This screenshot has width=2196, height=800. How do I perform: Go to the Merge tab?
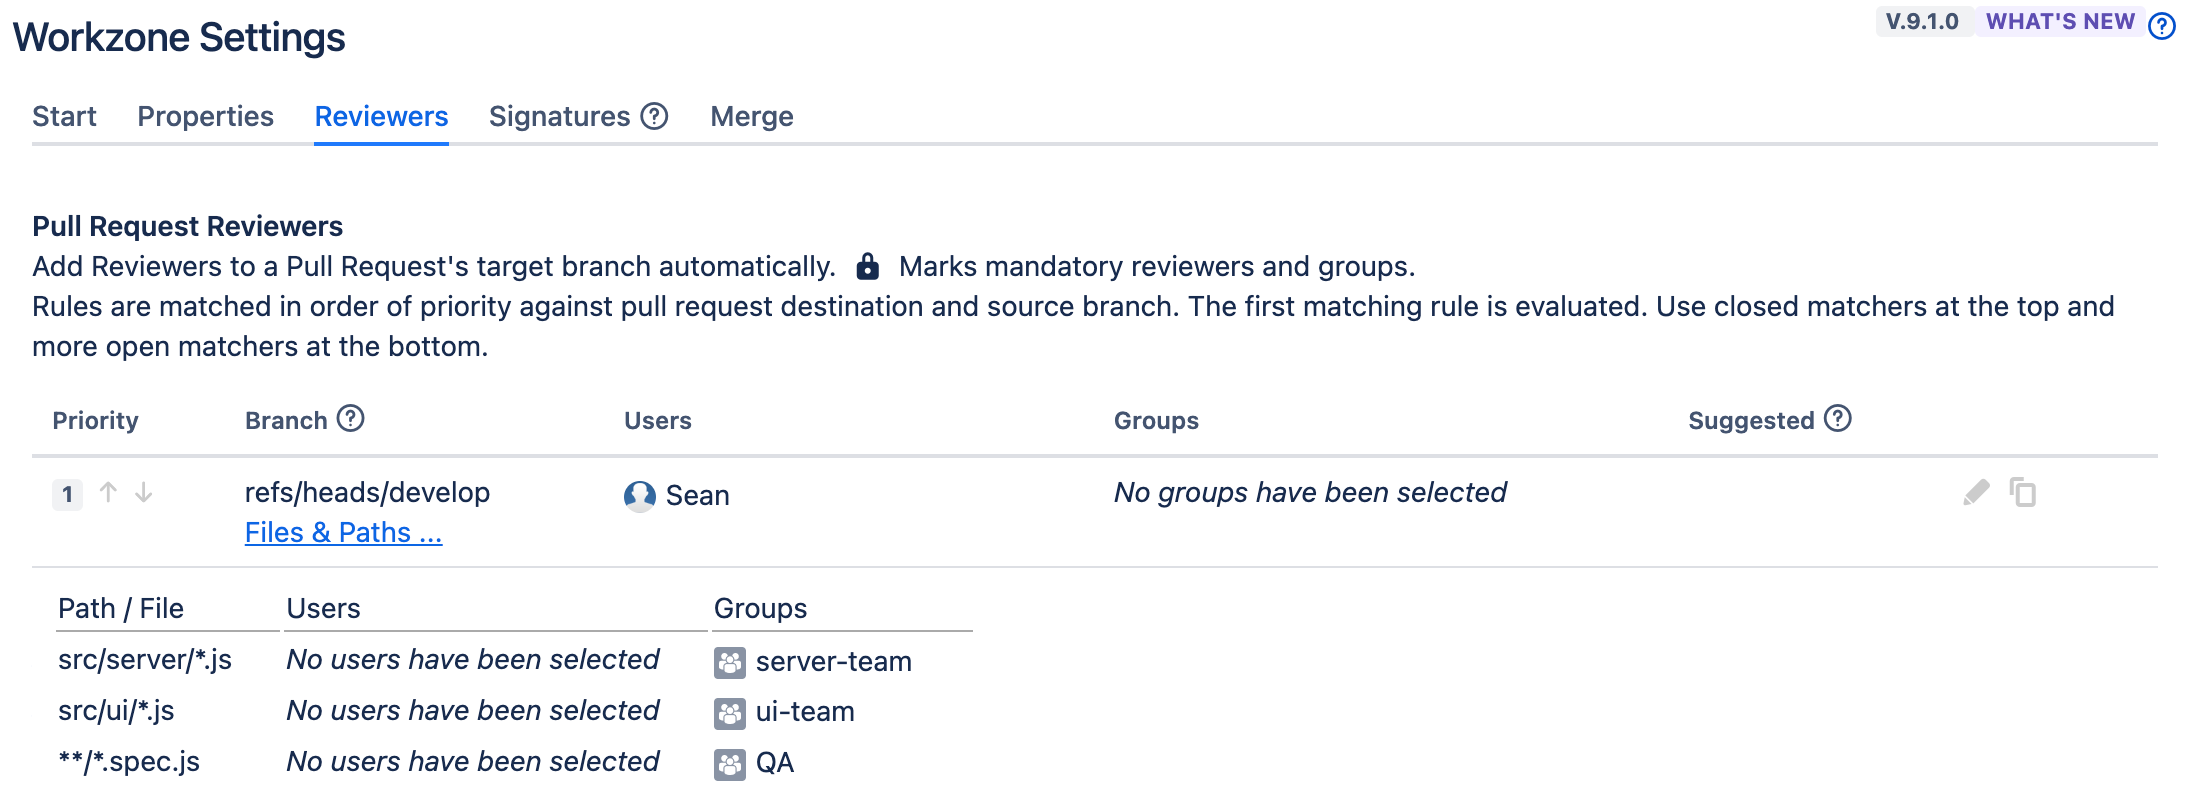[752, 116]
